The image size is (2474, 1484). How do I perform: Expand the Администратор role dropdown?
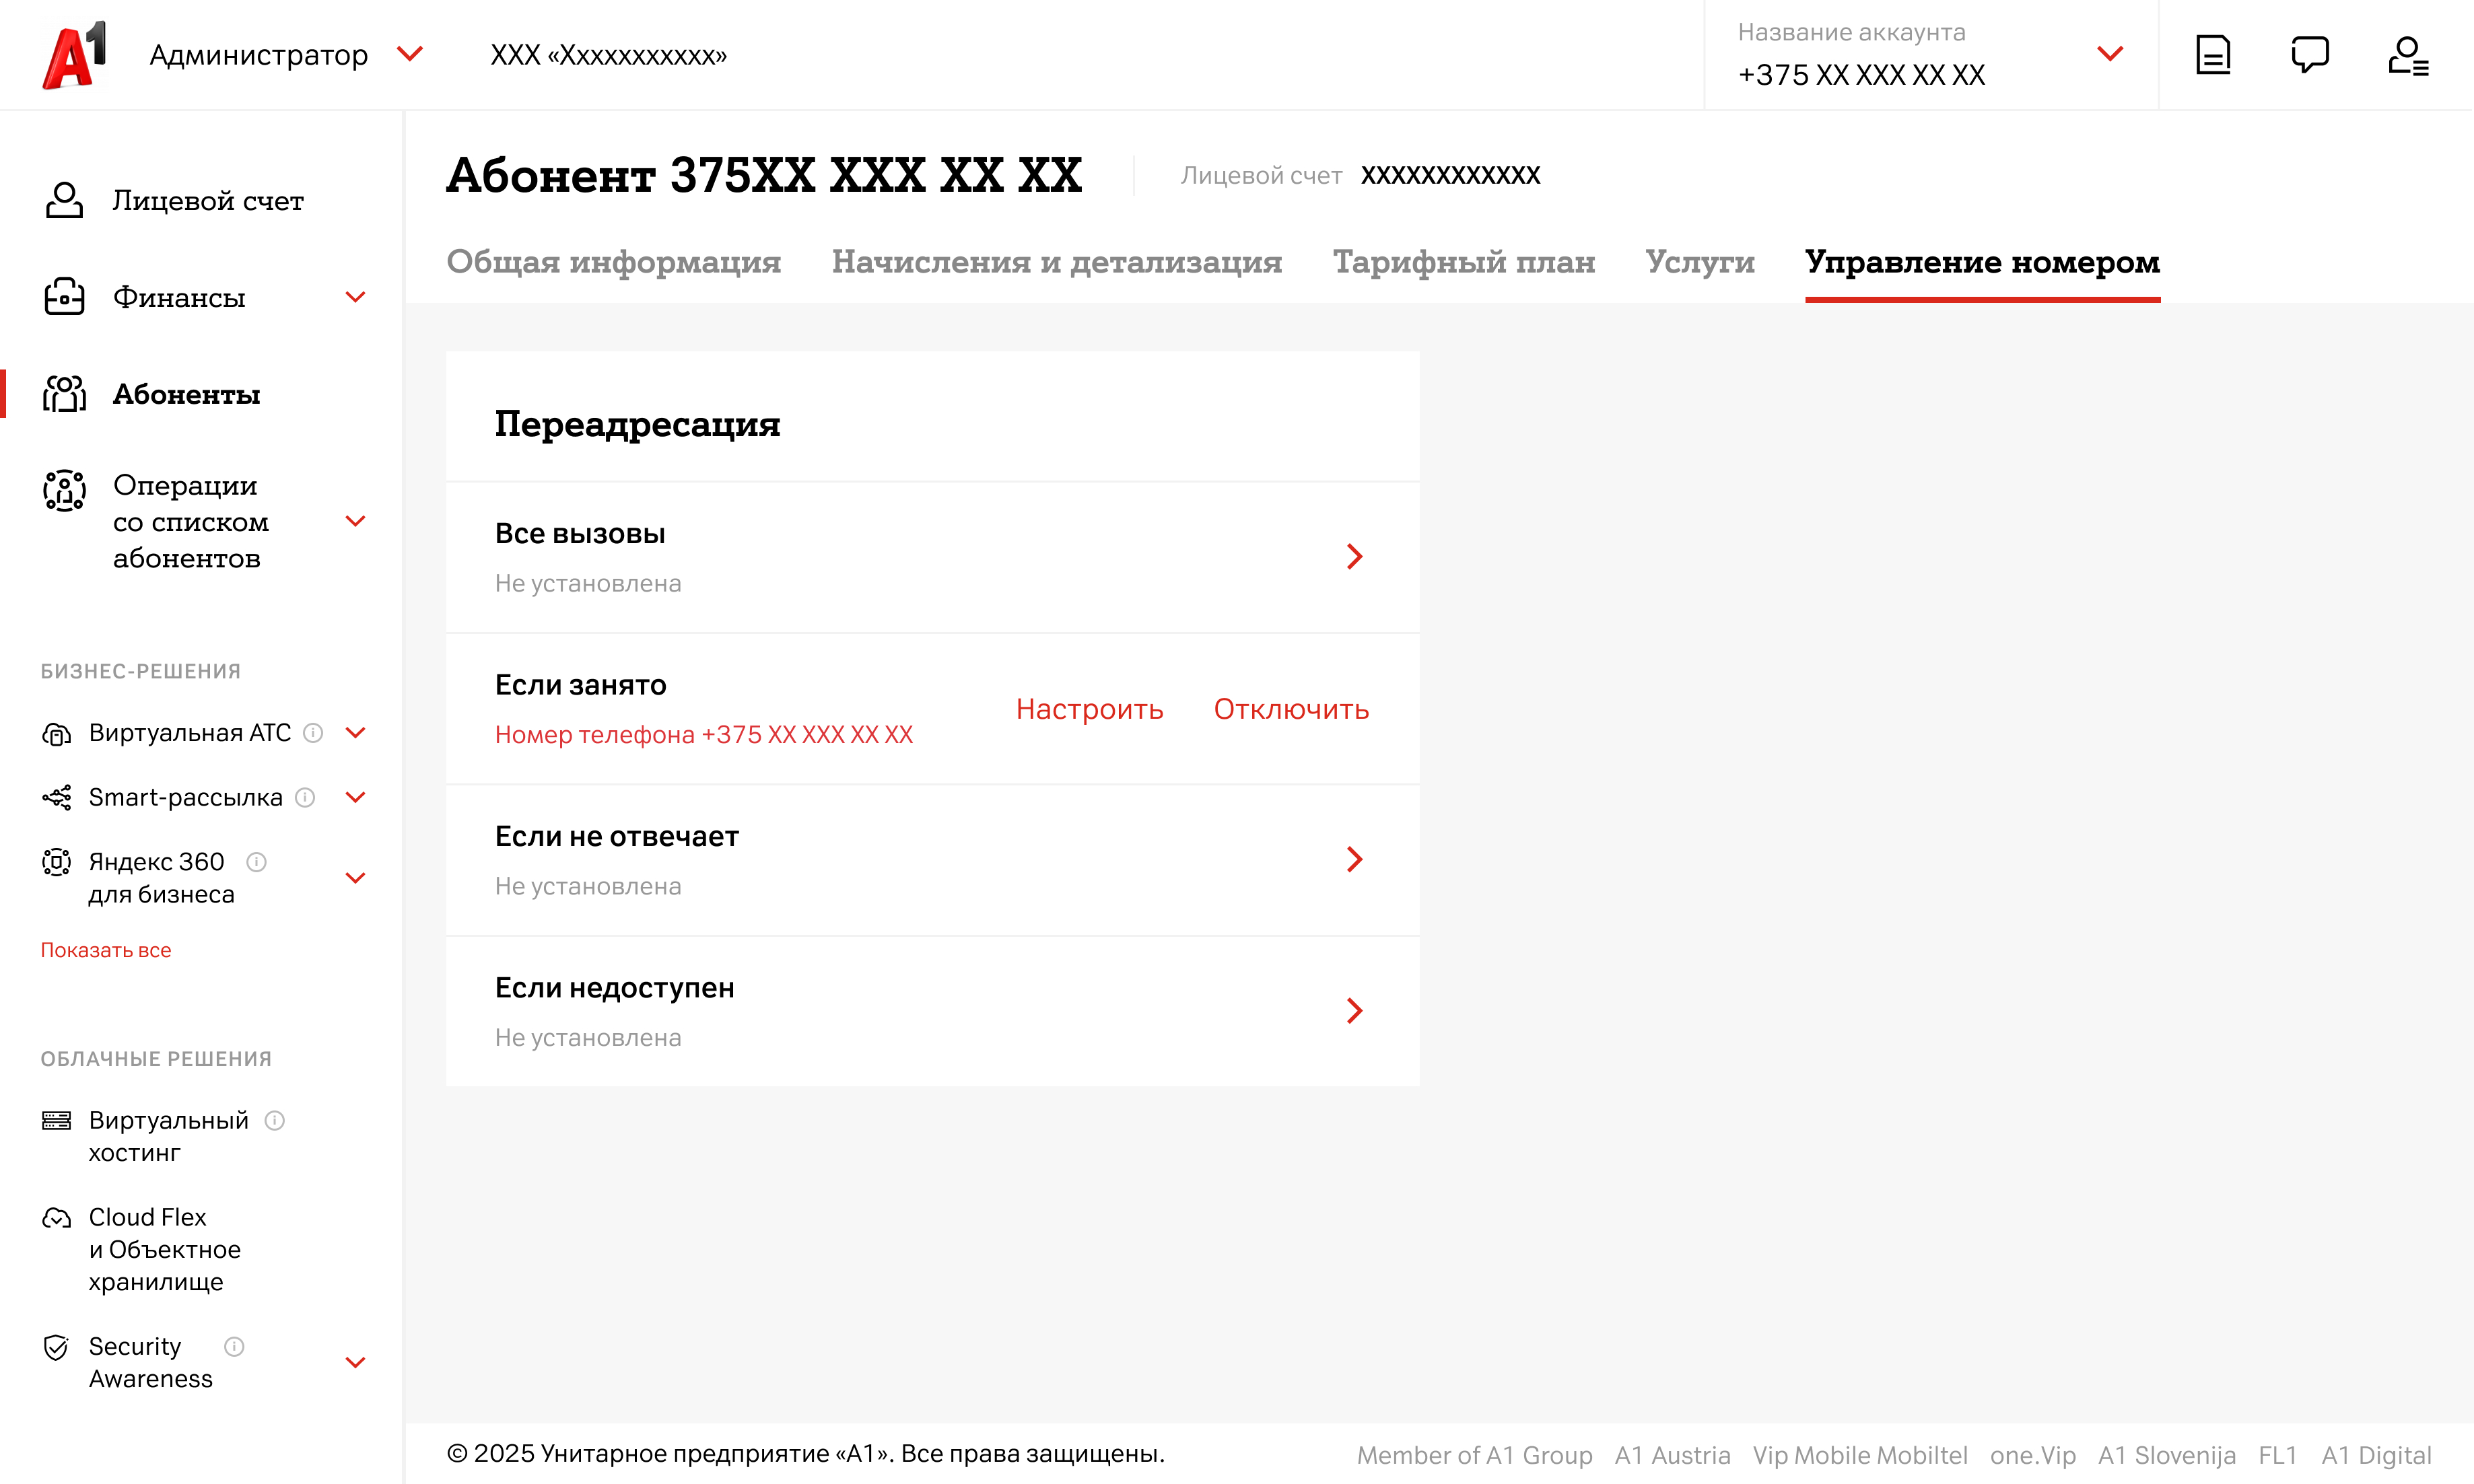[x=410, y=54]
